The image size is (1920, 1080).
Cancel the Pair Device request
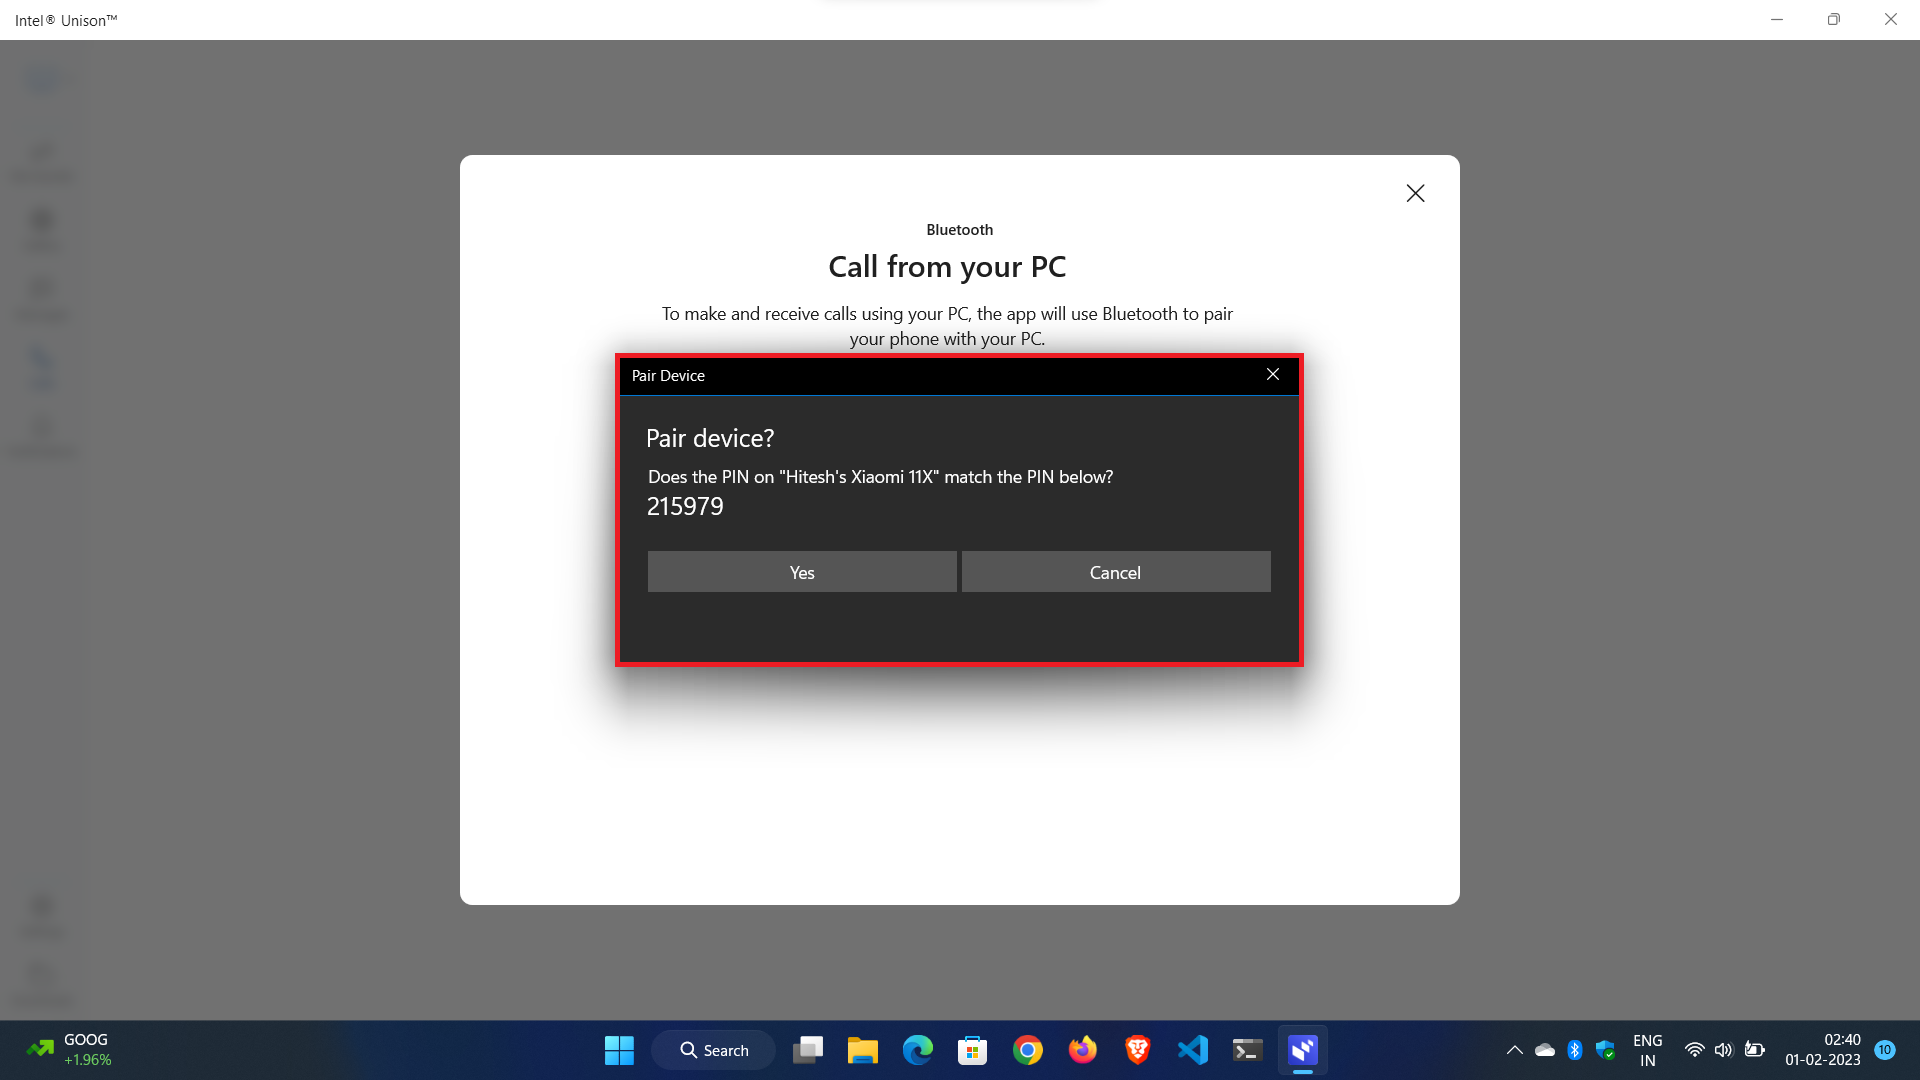click(x=1116, y=572)
